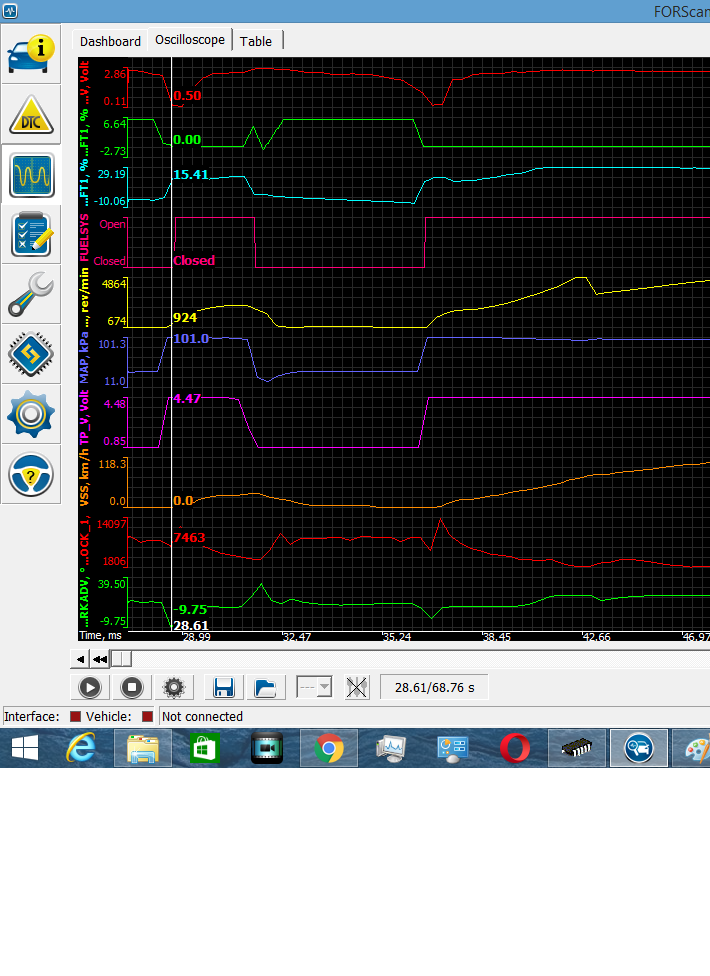710x976 pixels.
Task: Open oscilloscope PID settings gear
Action: (x=174, y=687)
